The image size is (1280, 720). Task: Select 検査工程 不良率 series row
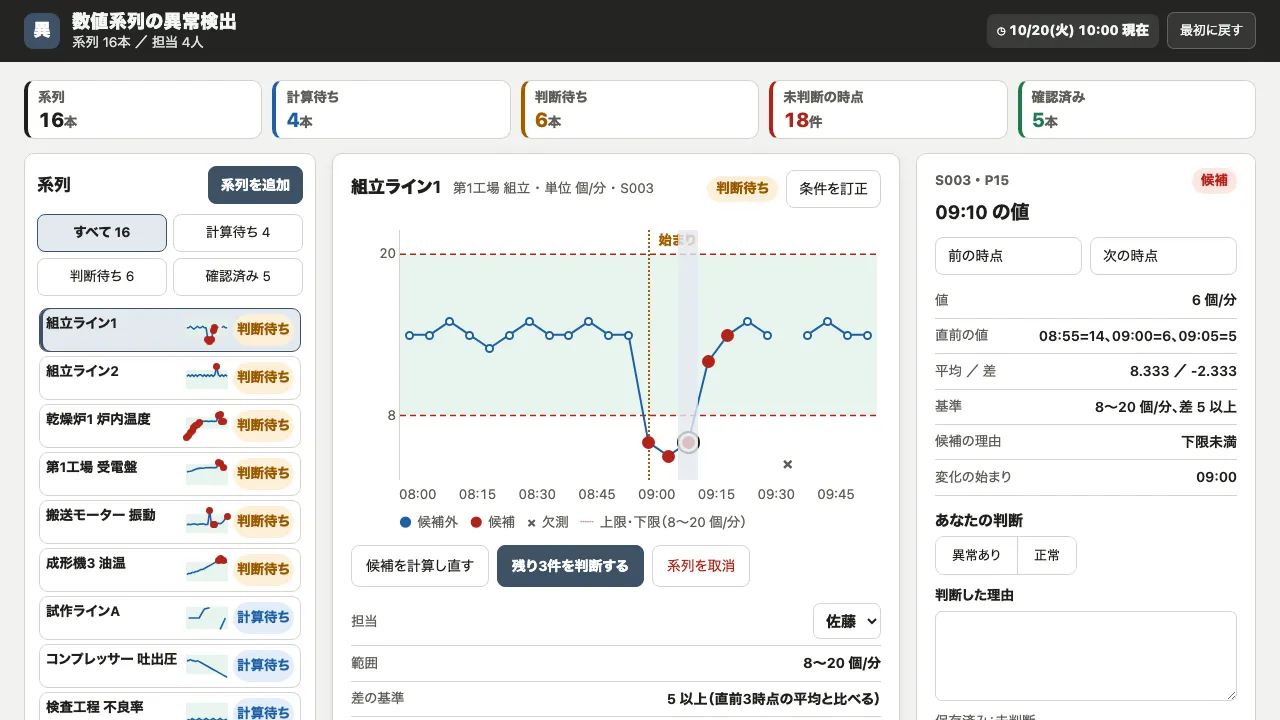point(170,708)
